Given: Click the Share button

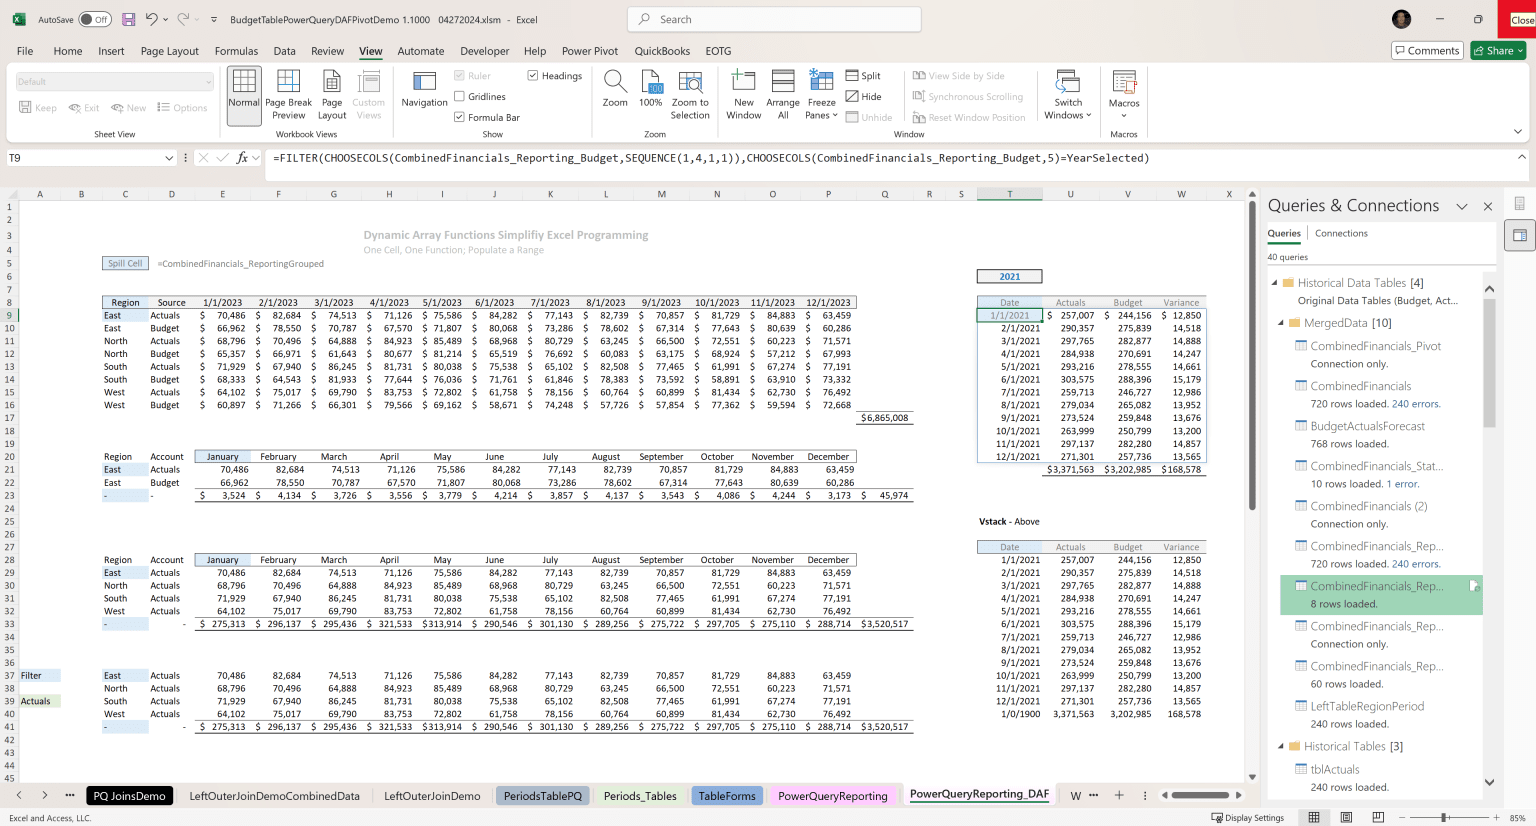Looking at the screenshot, I should coord(1496,50).
